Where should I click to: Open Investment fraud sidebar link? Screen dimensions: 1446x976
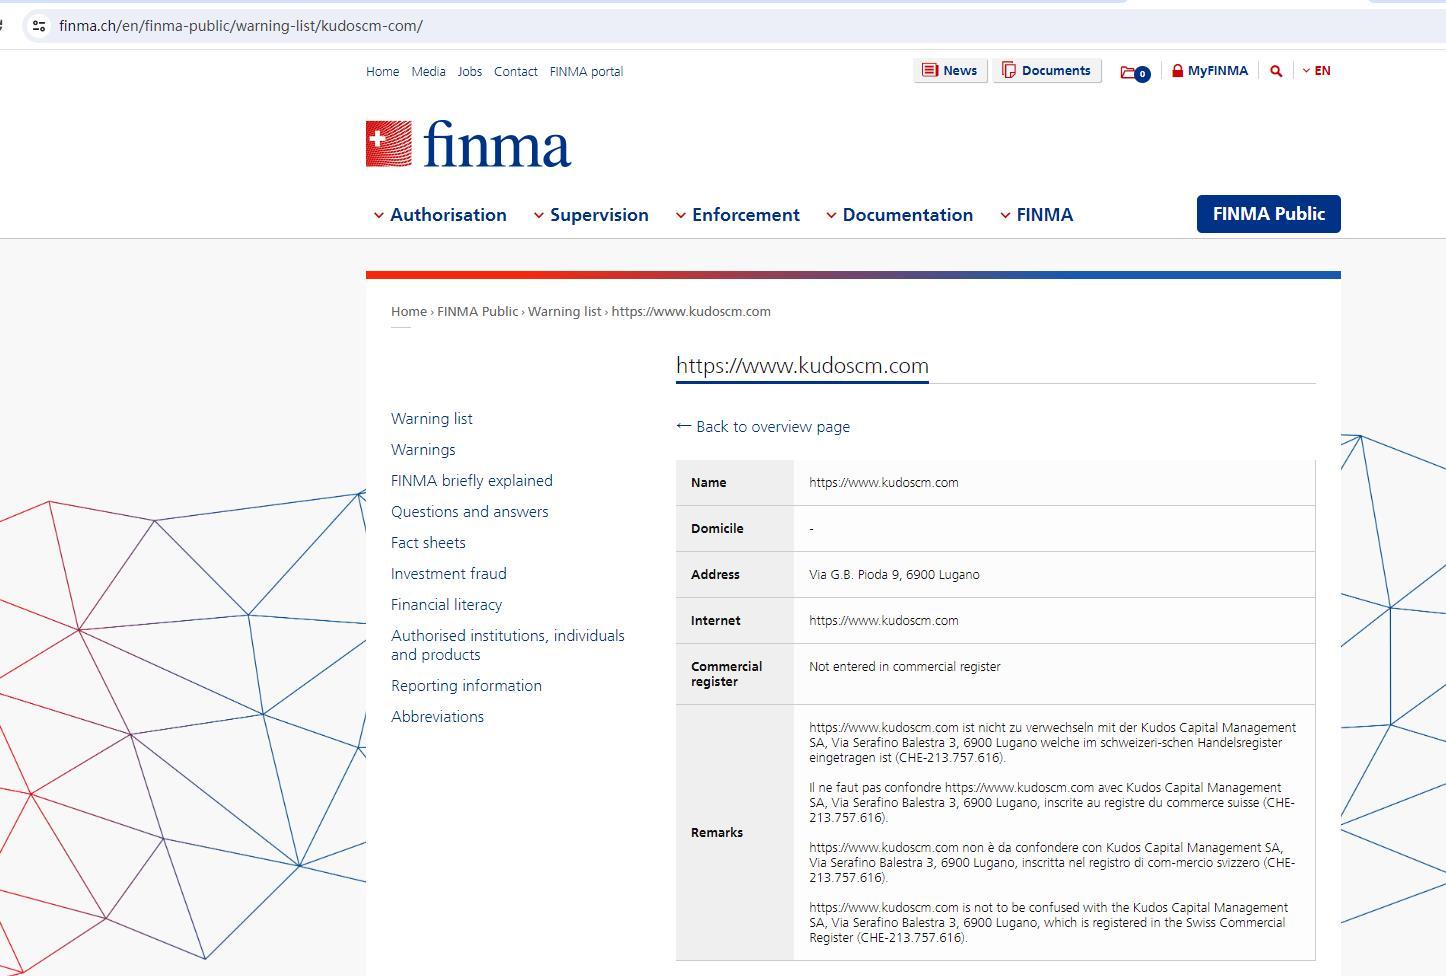pos(448,574)
